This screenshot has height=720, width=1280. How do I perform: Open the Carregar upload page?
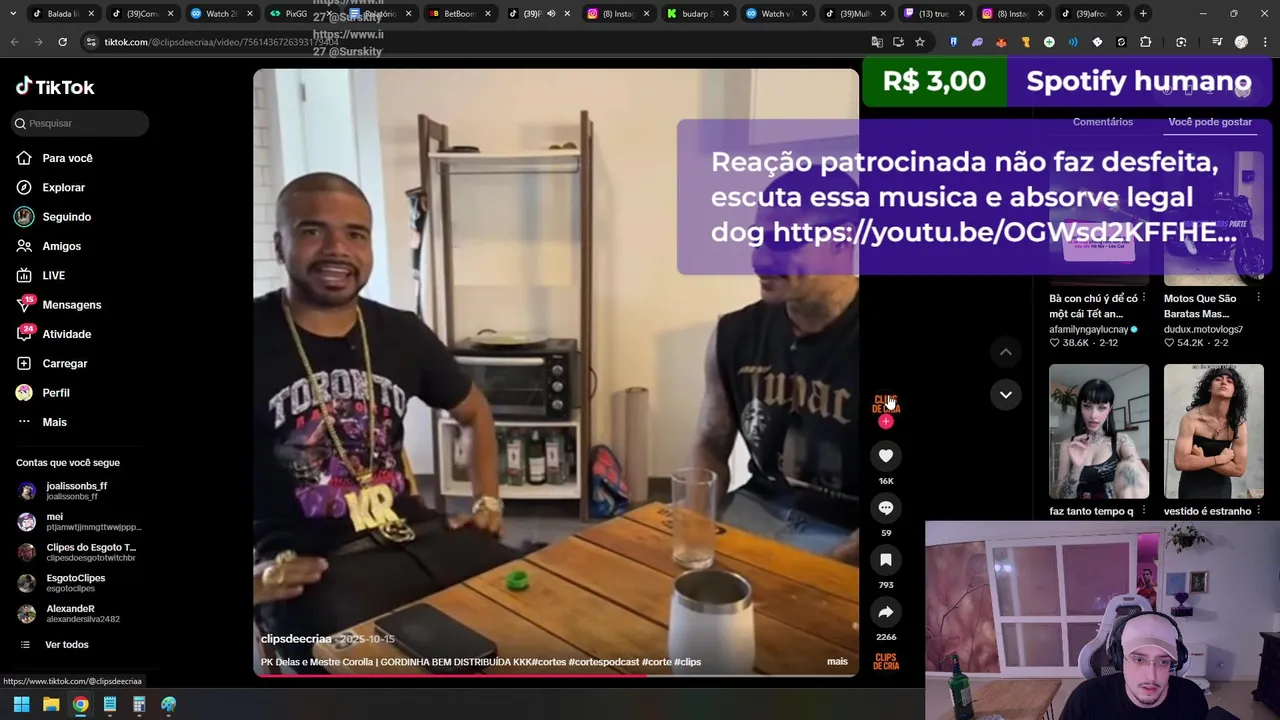pos(64,363)
